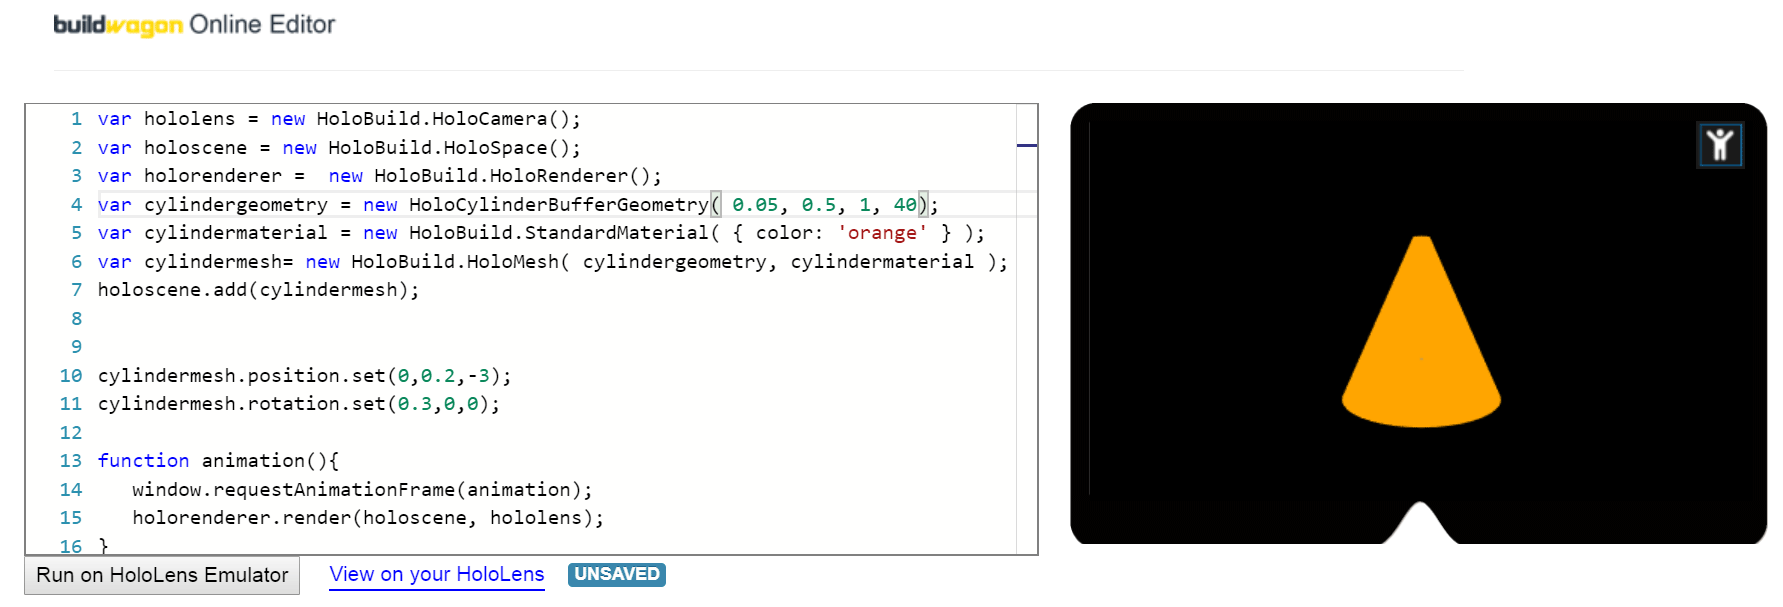Click the holorenderer.render line
1783x607 pixels.
[368, 518]
